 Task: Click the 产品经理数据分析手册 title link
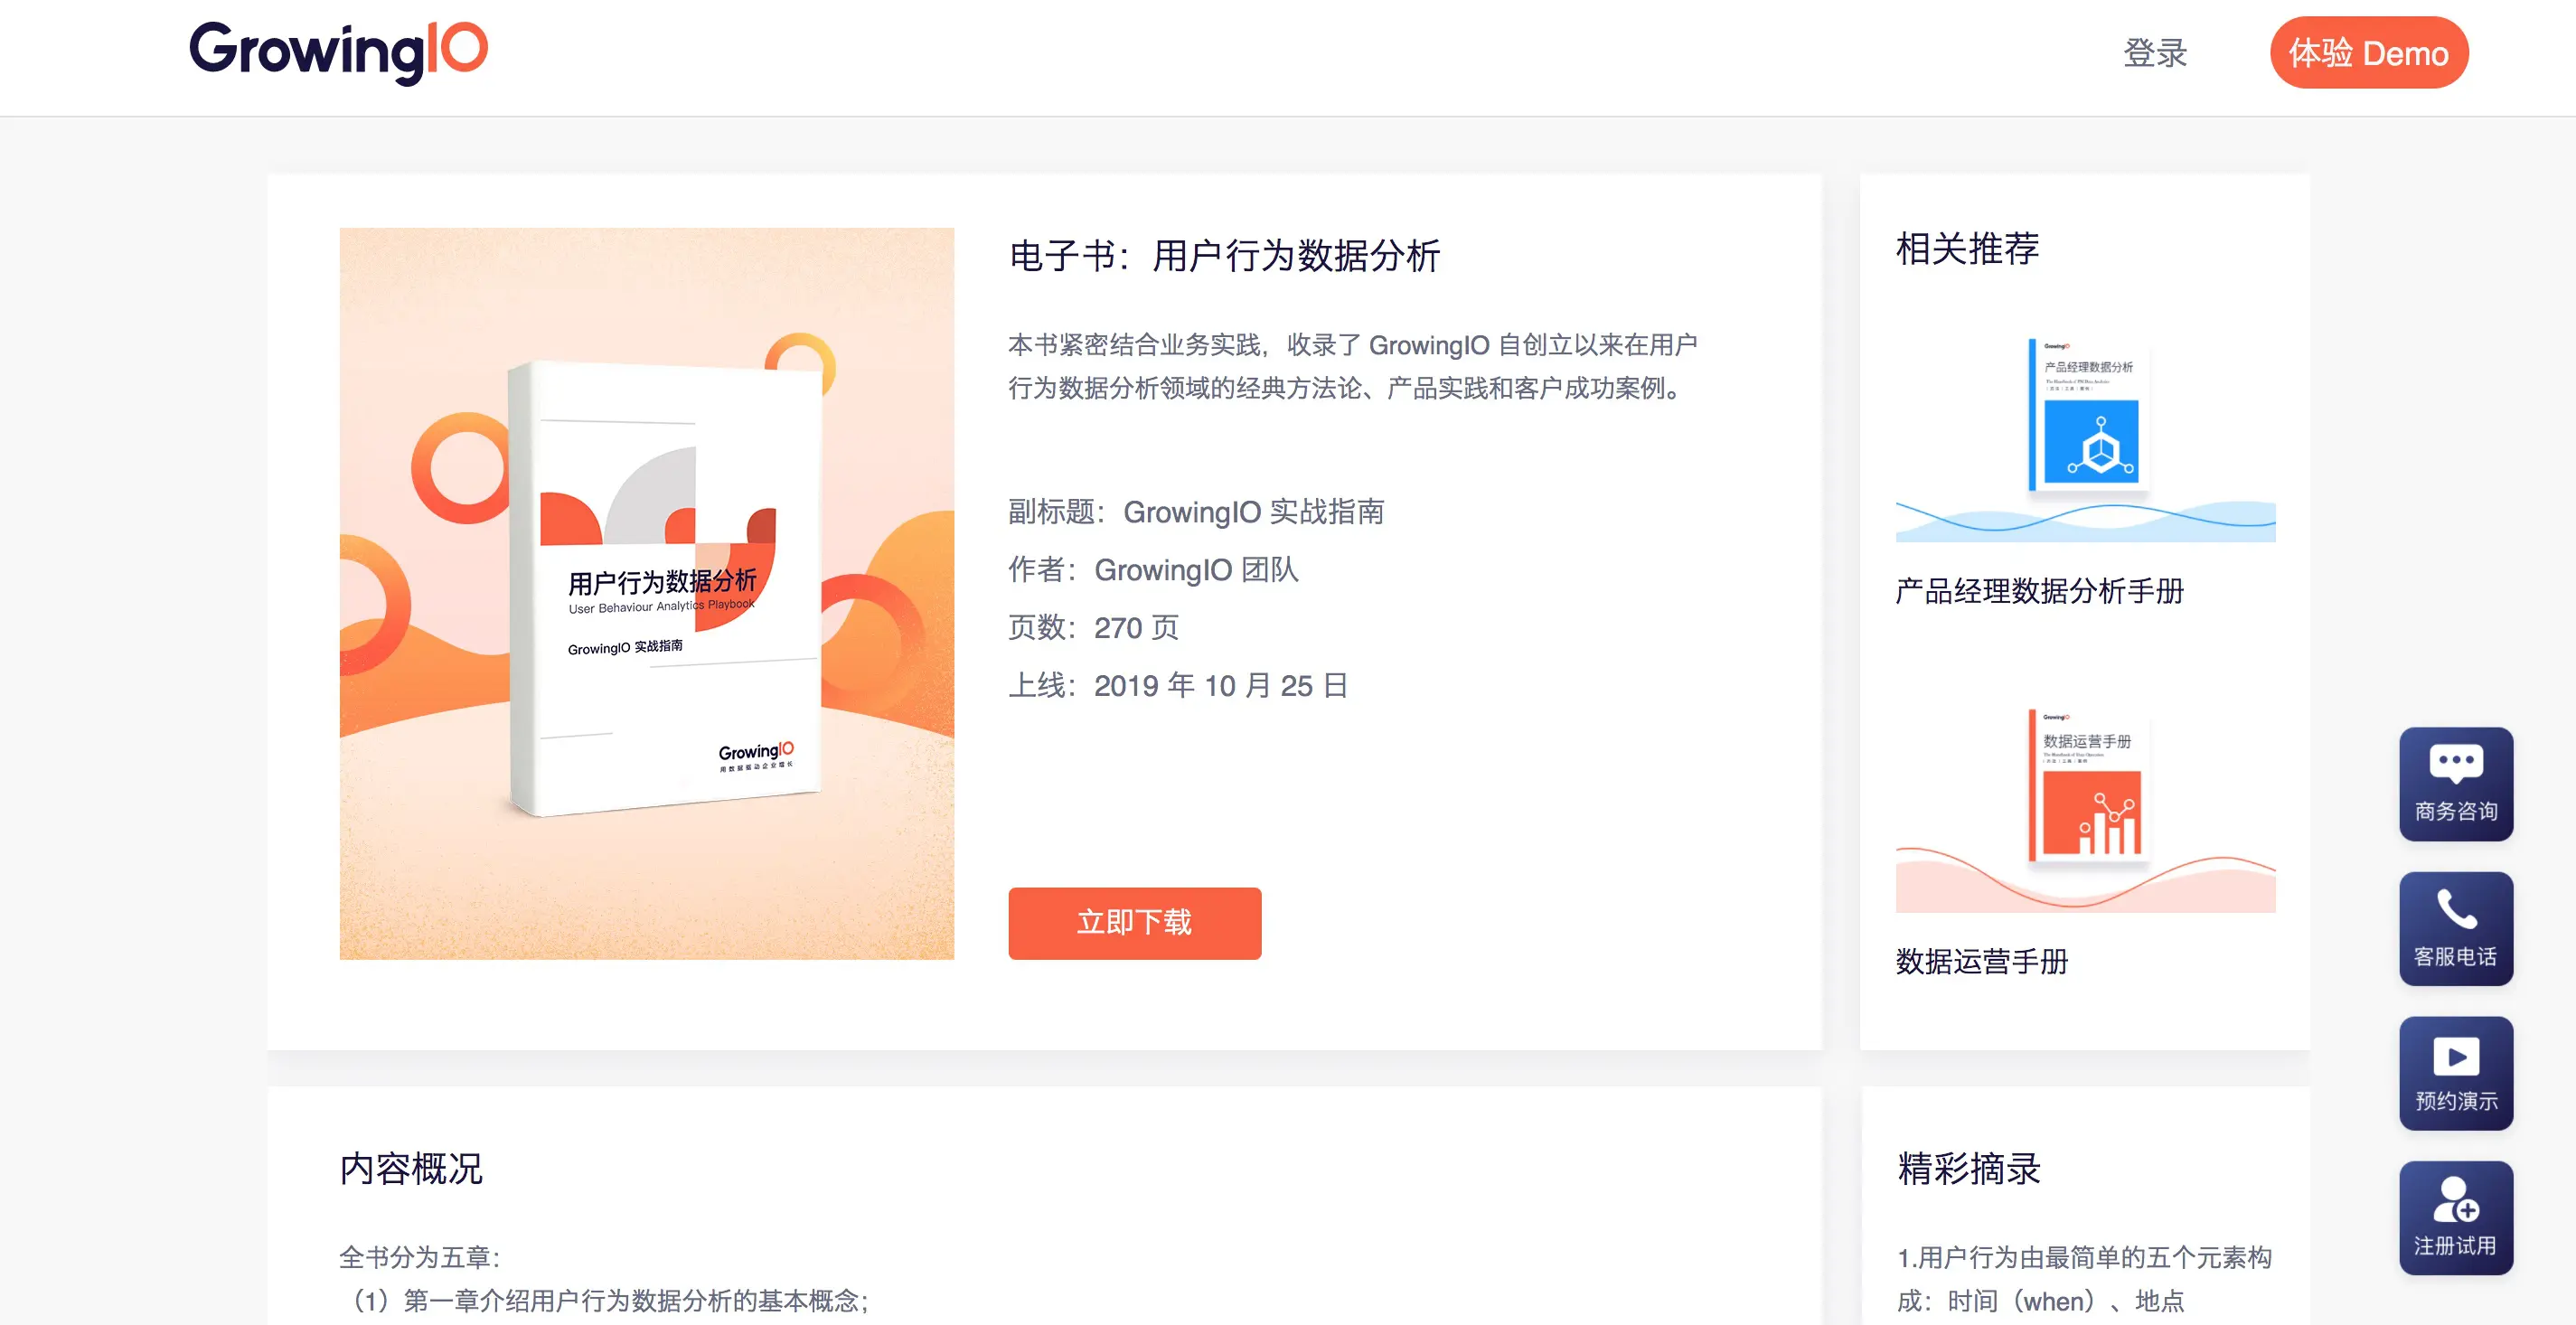click(2039, 591)
